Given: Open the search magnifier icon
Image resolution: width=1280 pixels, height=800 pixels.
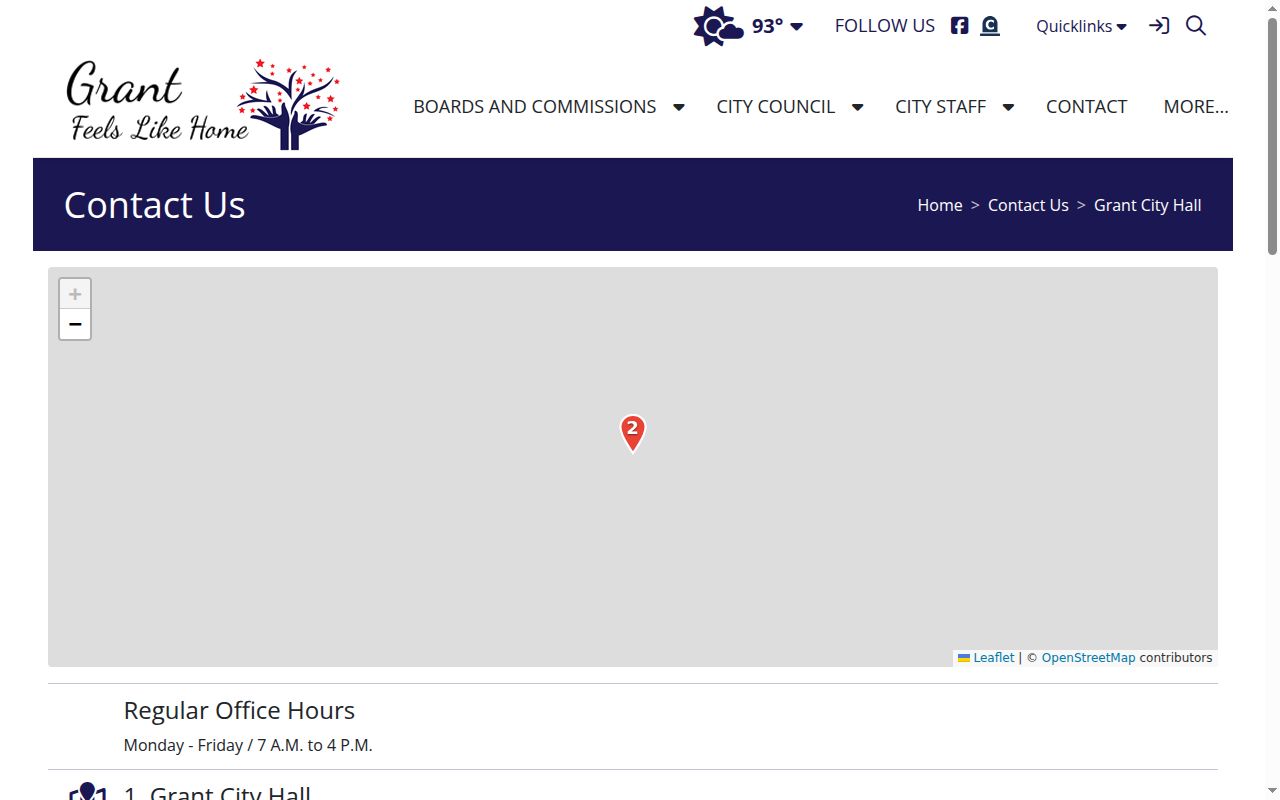Looking at the screenshot, I should pyautogui.click(x=1196, y=26).
